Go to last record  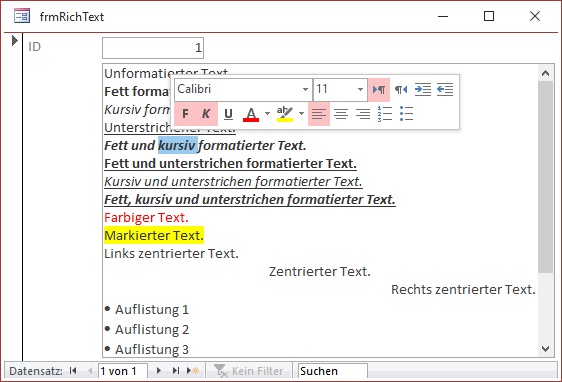pyautogui.click(x=176, y=371)
